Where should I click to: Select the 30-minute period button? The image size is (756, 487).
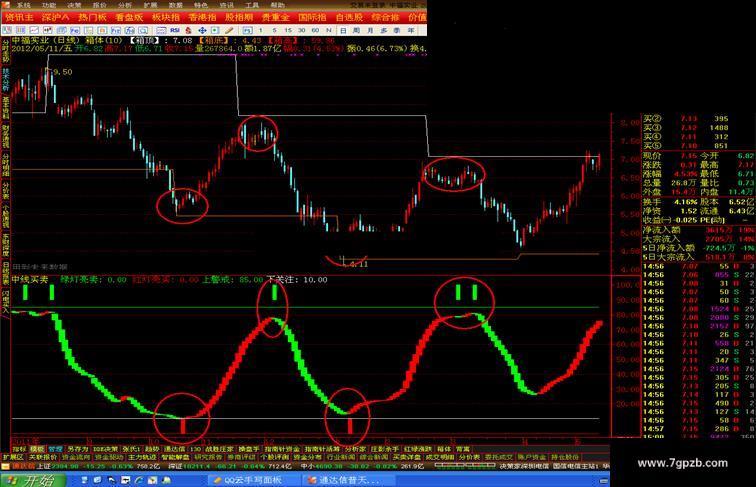301,30
